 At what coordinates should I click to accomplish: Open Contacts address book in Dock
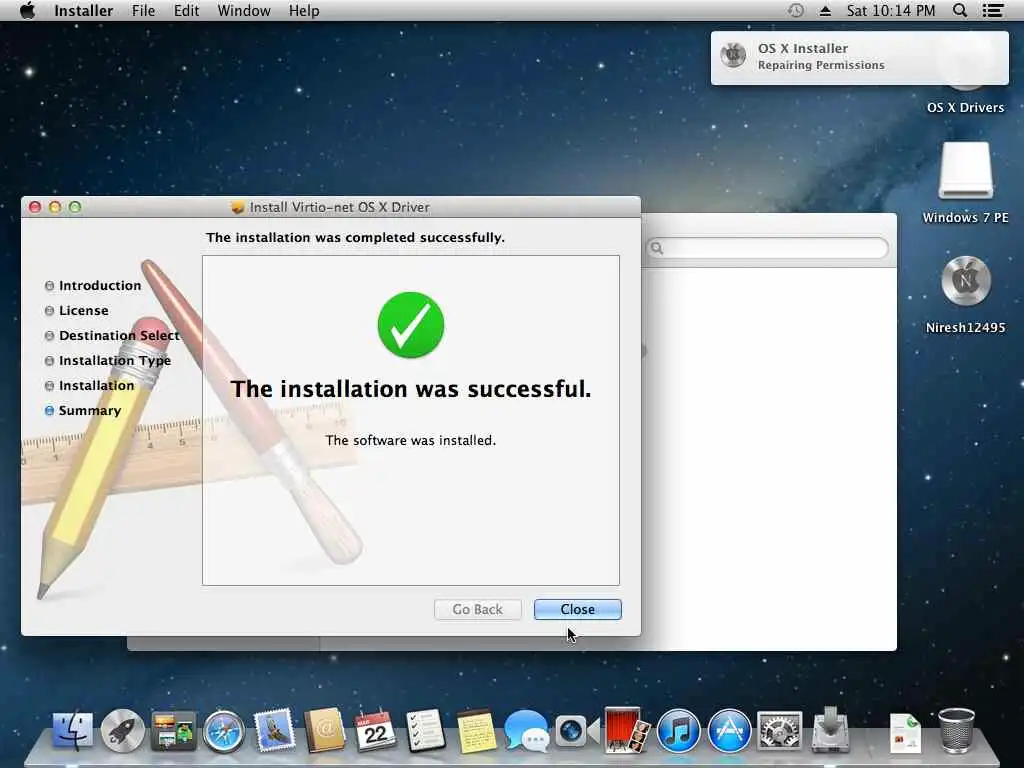coord(325,730)
